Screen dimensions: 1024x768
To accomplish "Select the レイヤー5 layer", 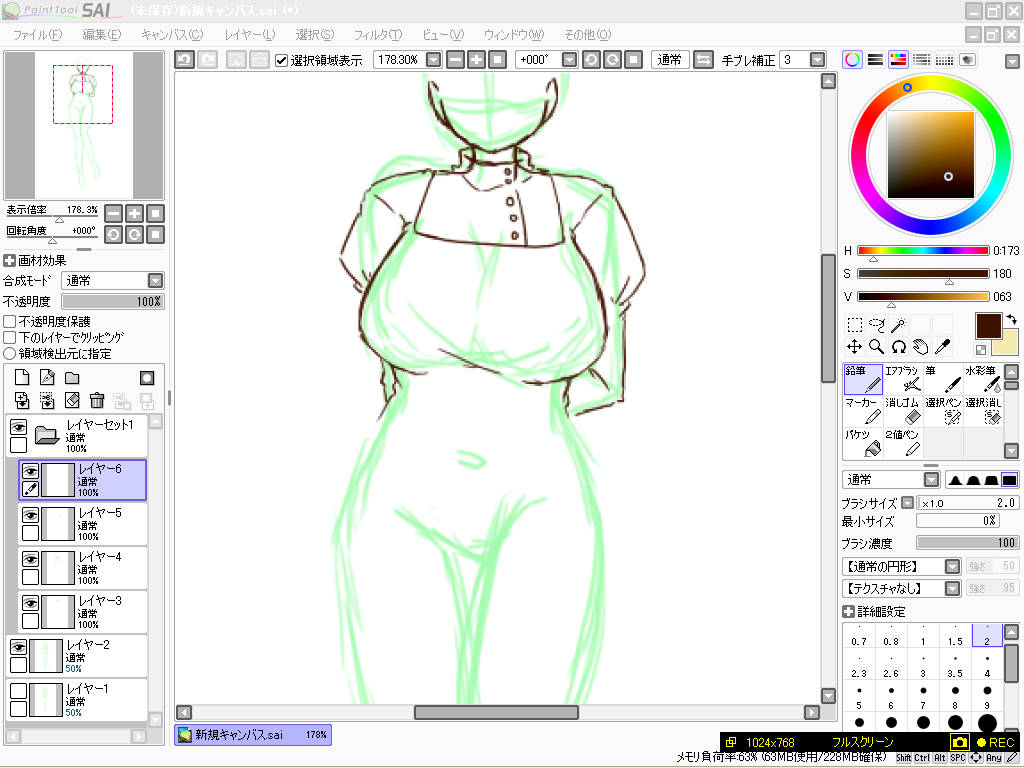I will click(82, 524).
